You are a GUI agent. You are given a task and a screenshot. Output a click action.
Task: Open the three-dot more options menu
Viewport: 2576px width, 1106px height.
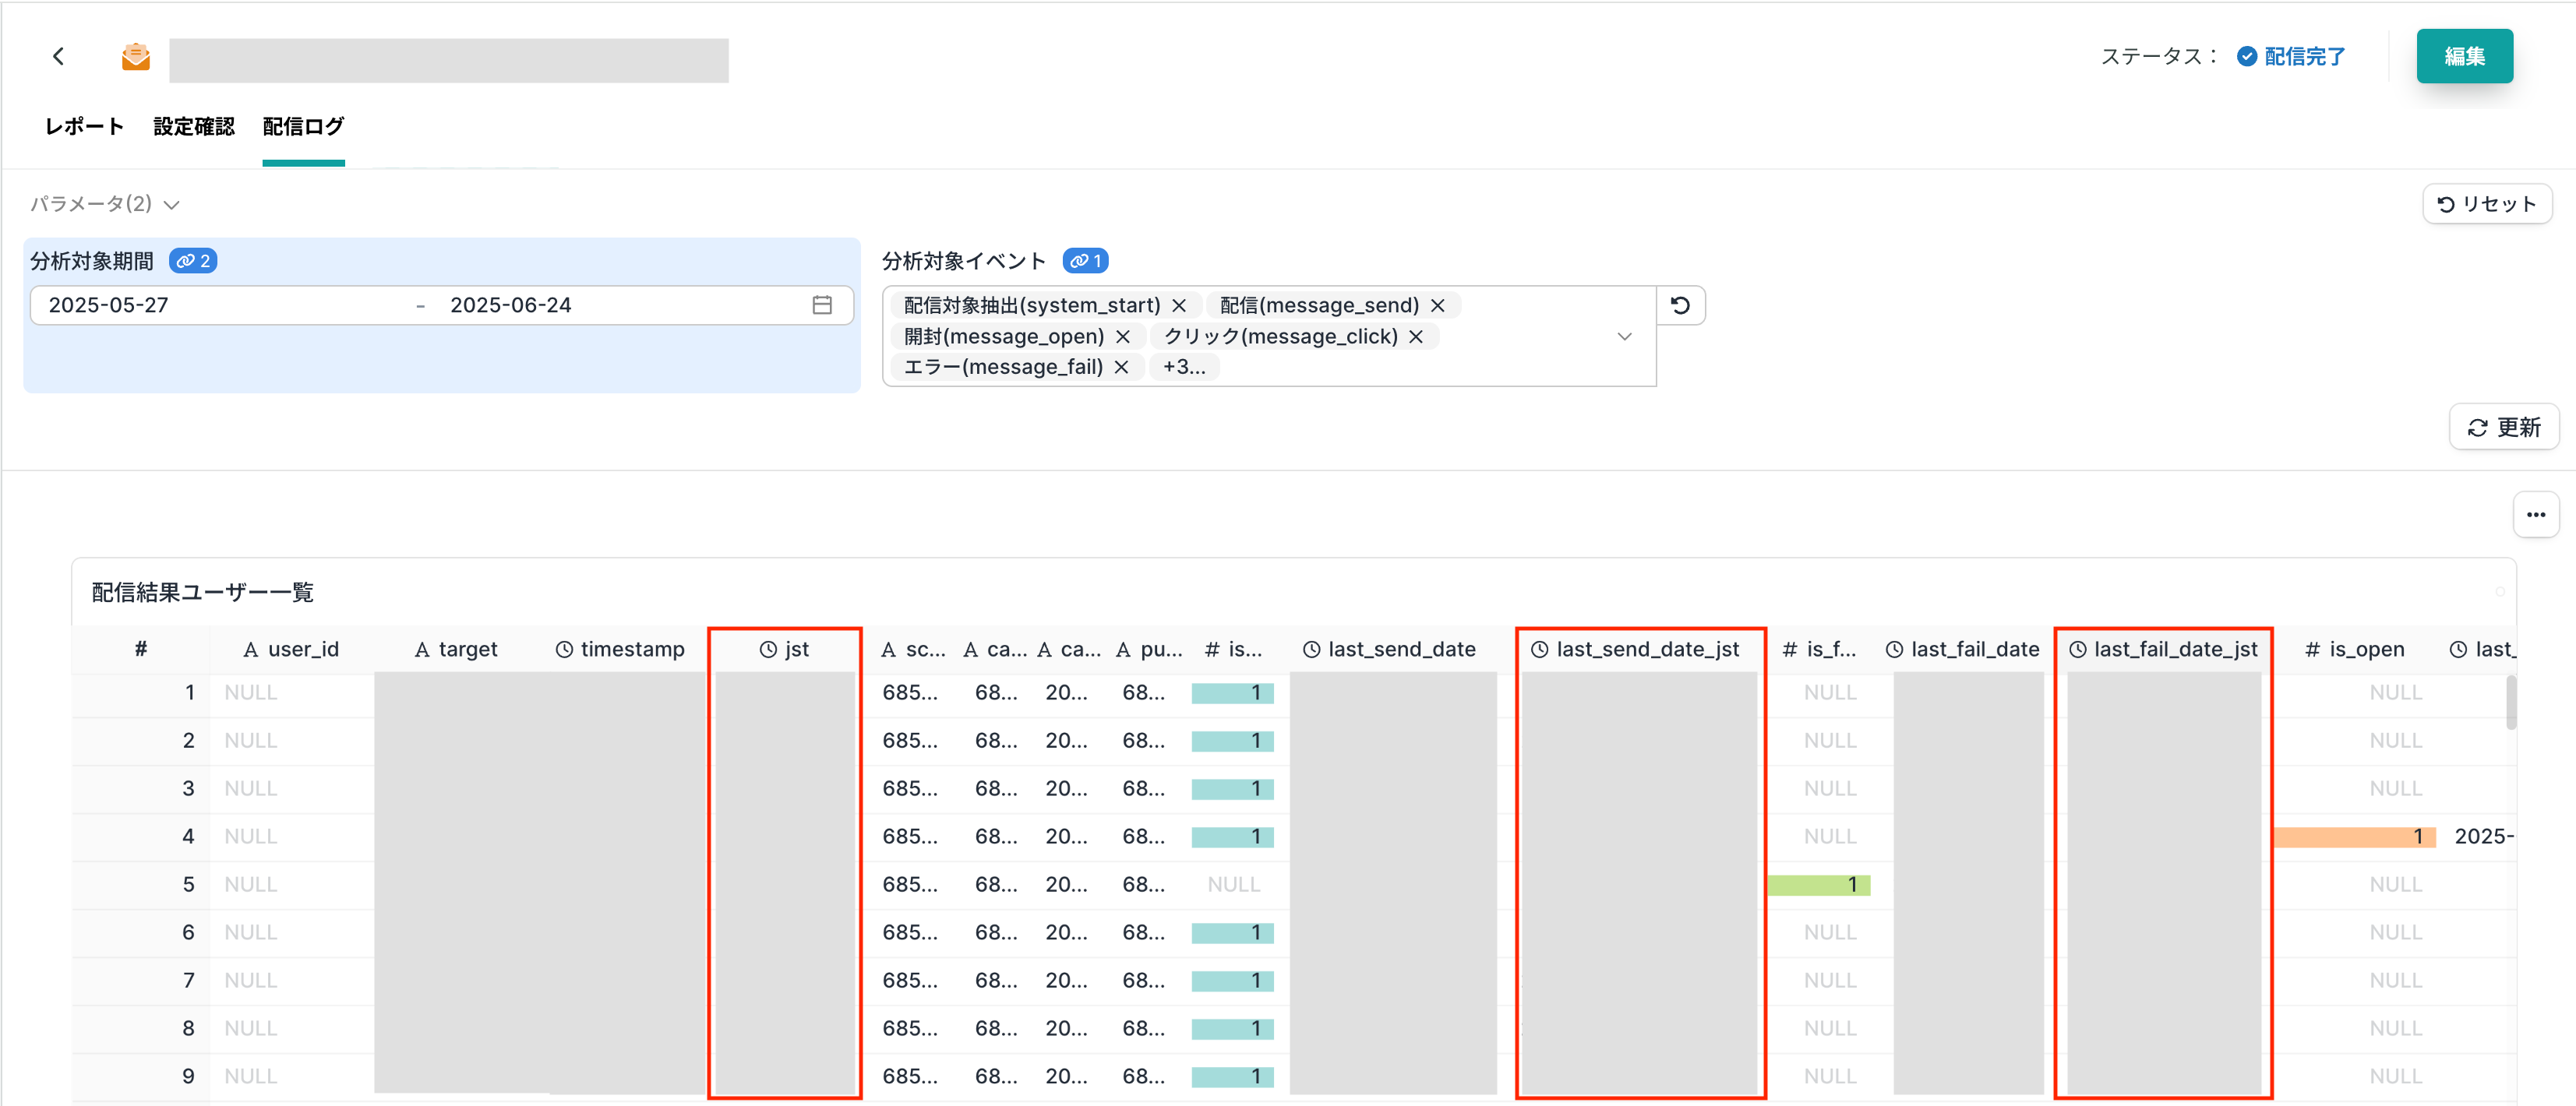tap(2535, 515)
